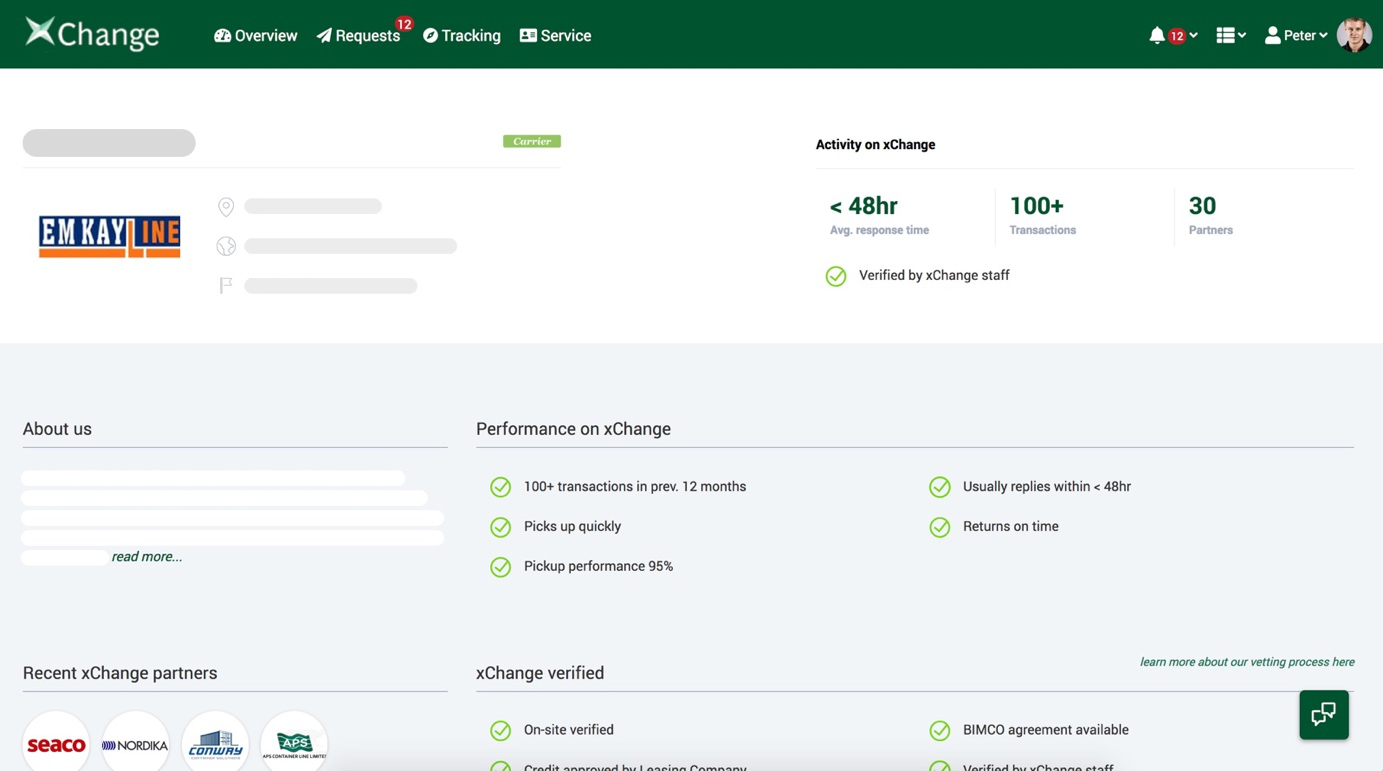The image size is (1383, 771).
Task: Open the Service menu item
Action: click(555, 35)
